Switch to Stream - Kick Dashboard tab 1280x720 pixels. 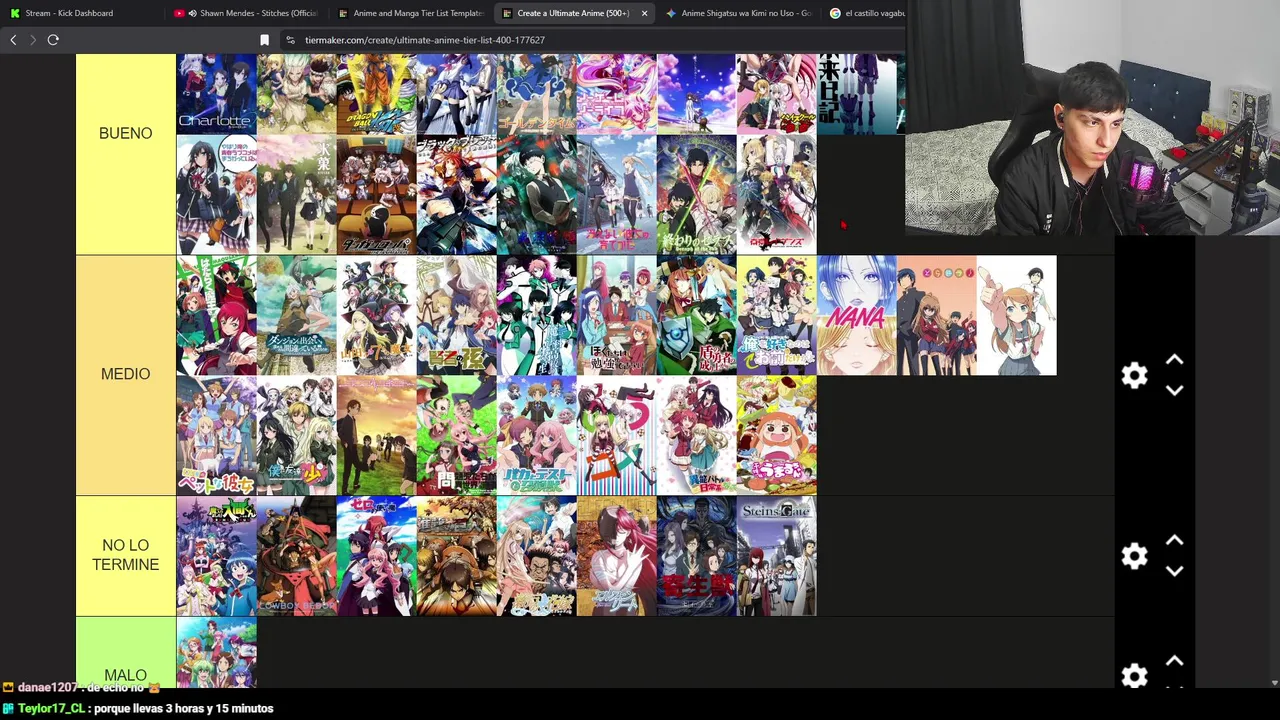(68, 13)
